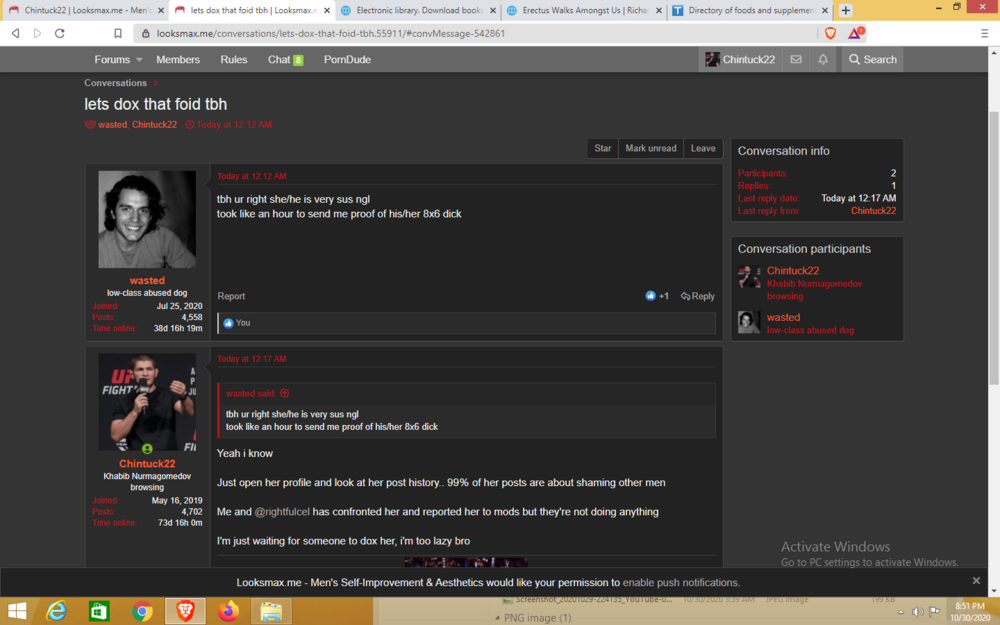The image size is (1000, 625).
Task: Open the Members page
Action: pos(178,59)
